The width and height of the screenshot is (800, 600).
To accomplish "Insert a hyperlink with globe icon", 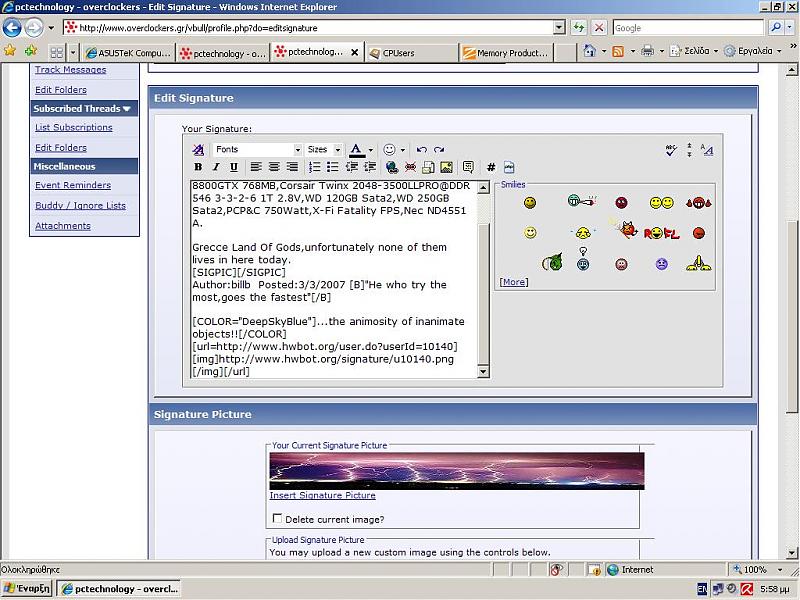I will pos(392,167).
